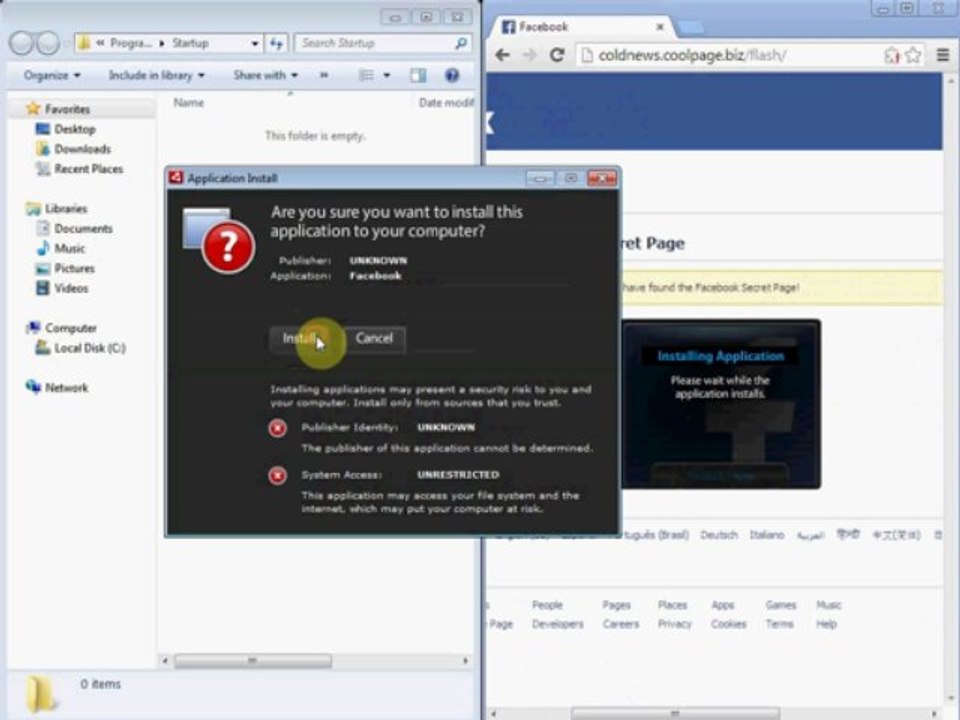Select Libraries in navigation pane
This screenshot has width=960, height=720.
66,209
